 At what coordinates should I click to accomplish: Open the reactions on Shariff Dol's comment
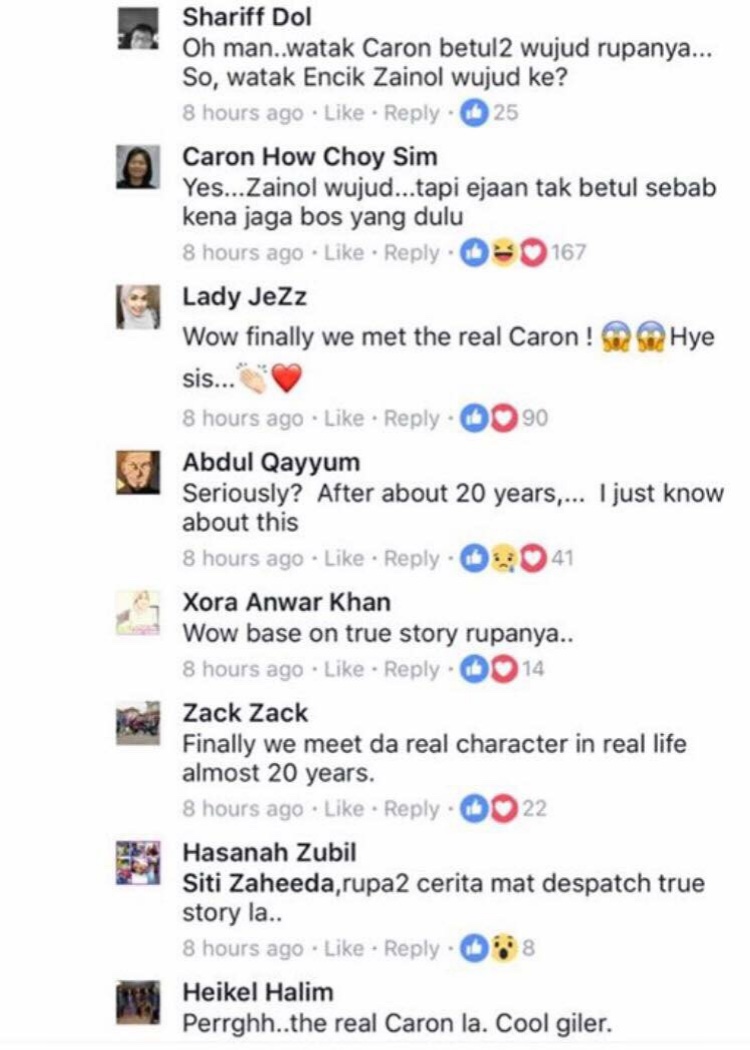(490, 112)
